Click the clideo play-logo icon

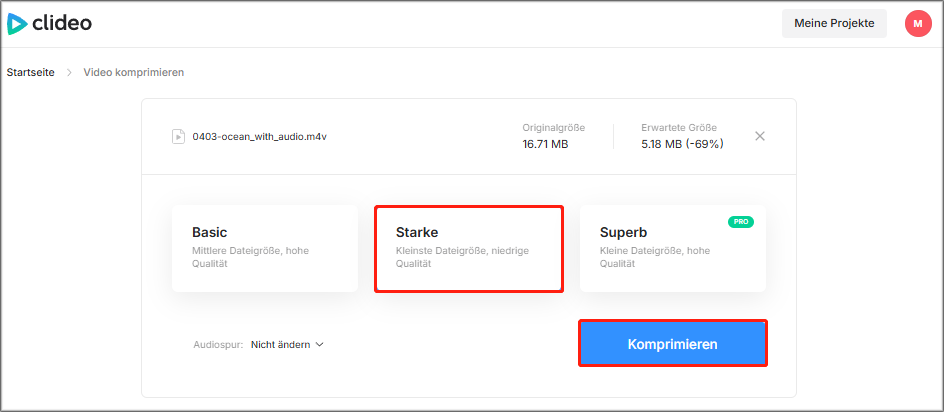[x=17, y=23]
